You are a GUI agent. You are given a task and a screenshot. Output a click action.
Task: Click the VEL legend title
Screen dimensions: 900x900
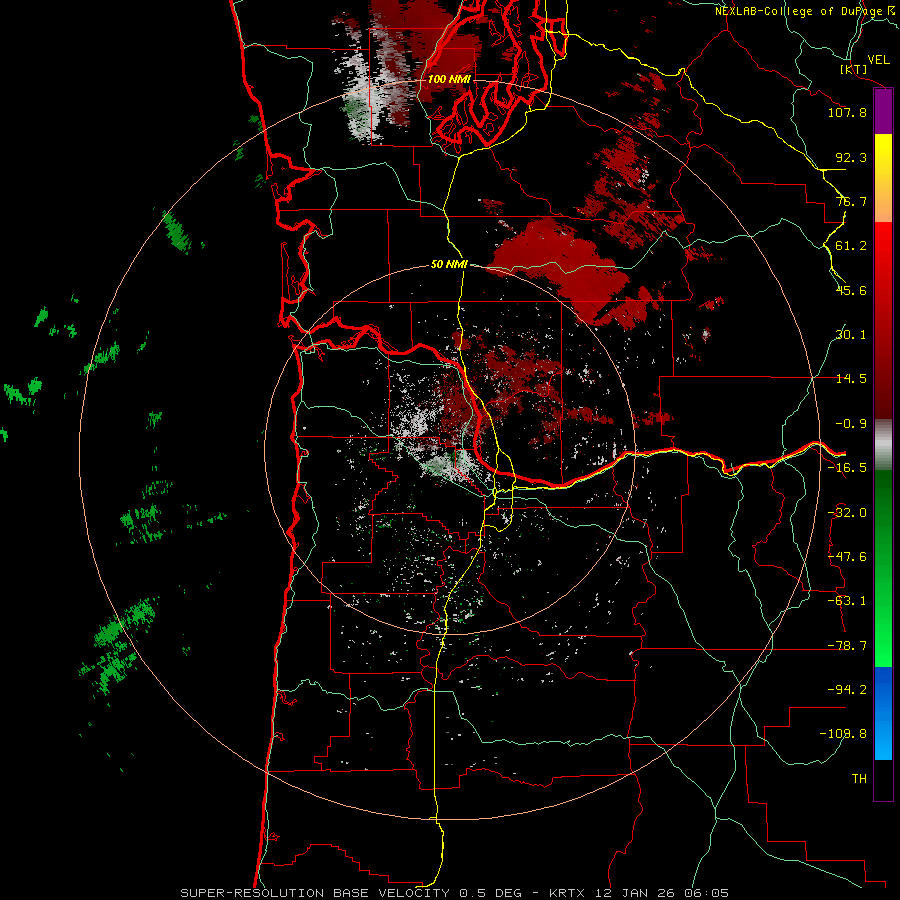click(x=878, y=60)
